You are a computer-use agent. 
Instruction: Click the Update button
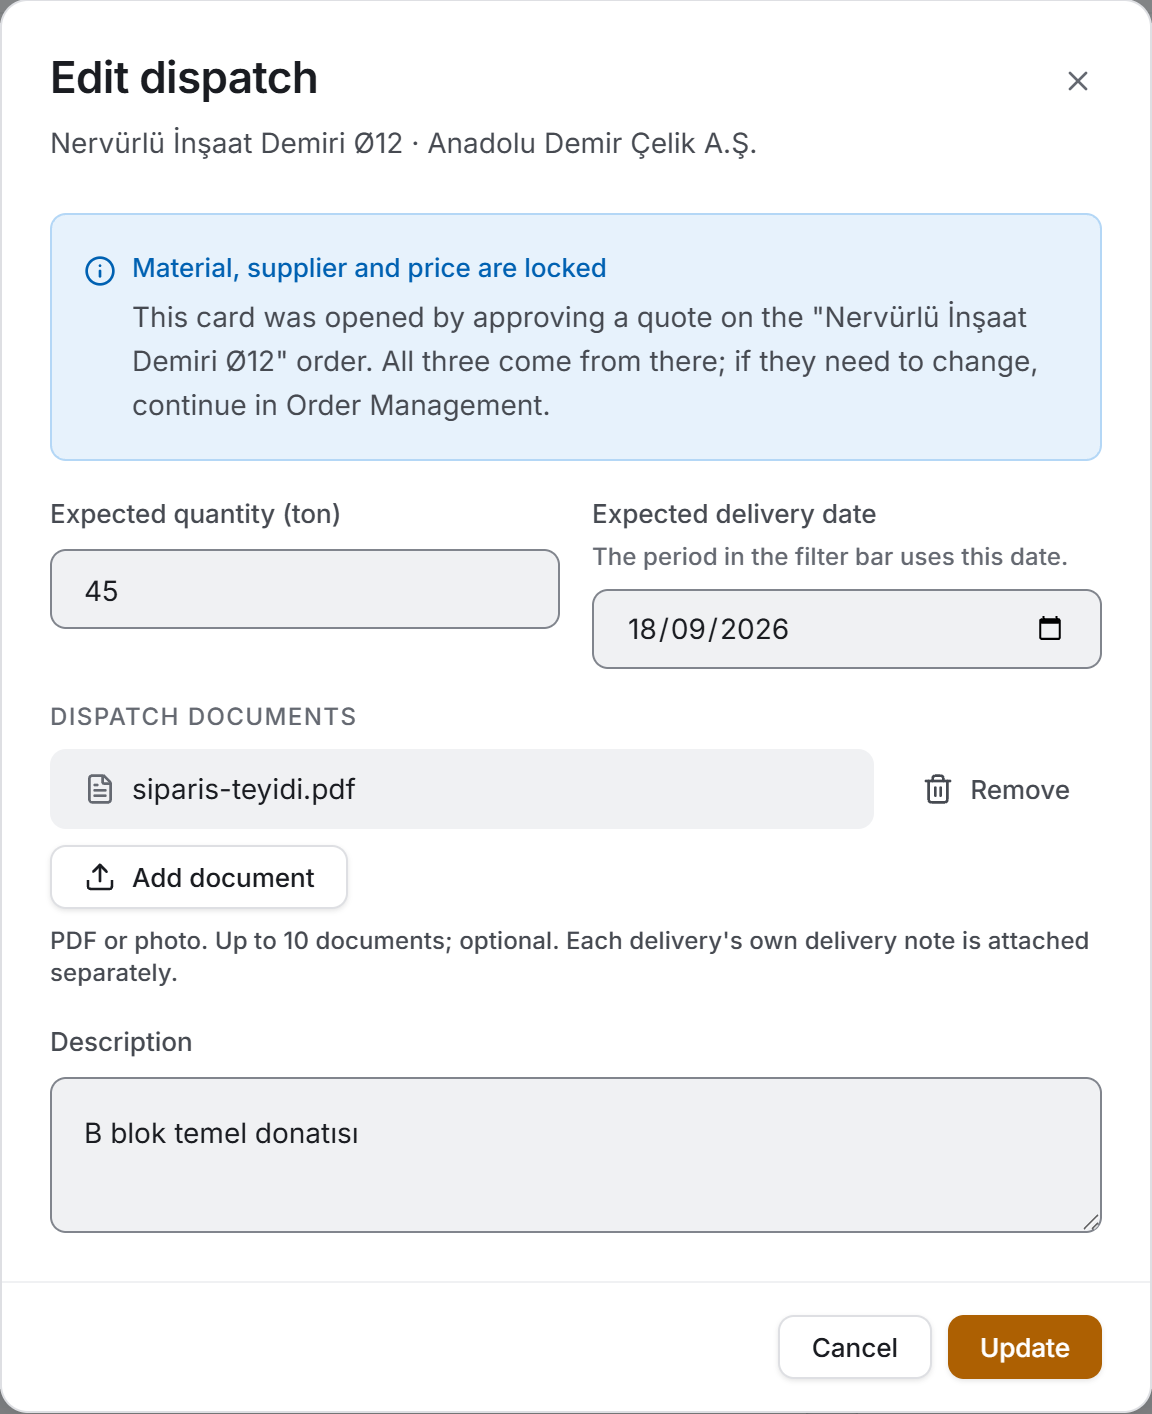pos(1025,1347)
